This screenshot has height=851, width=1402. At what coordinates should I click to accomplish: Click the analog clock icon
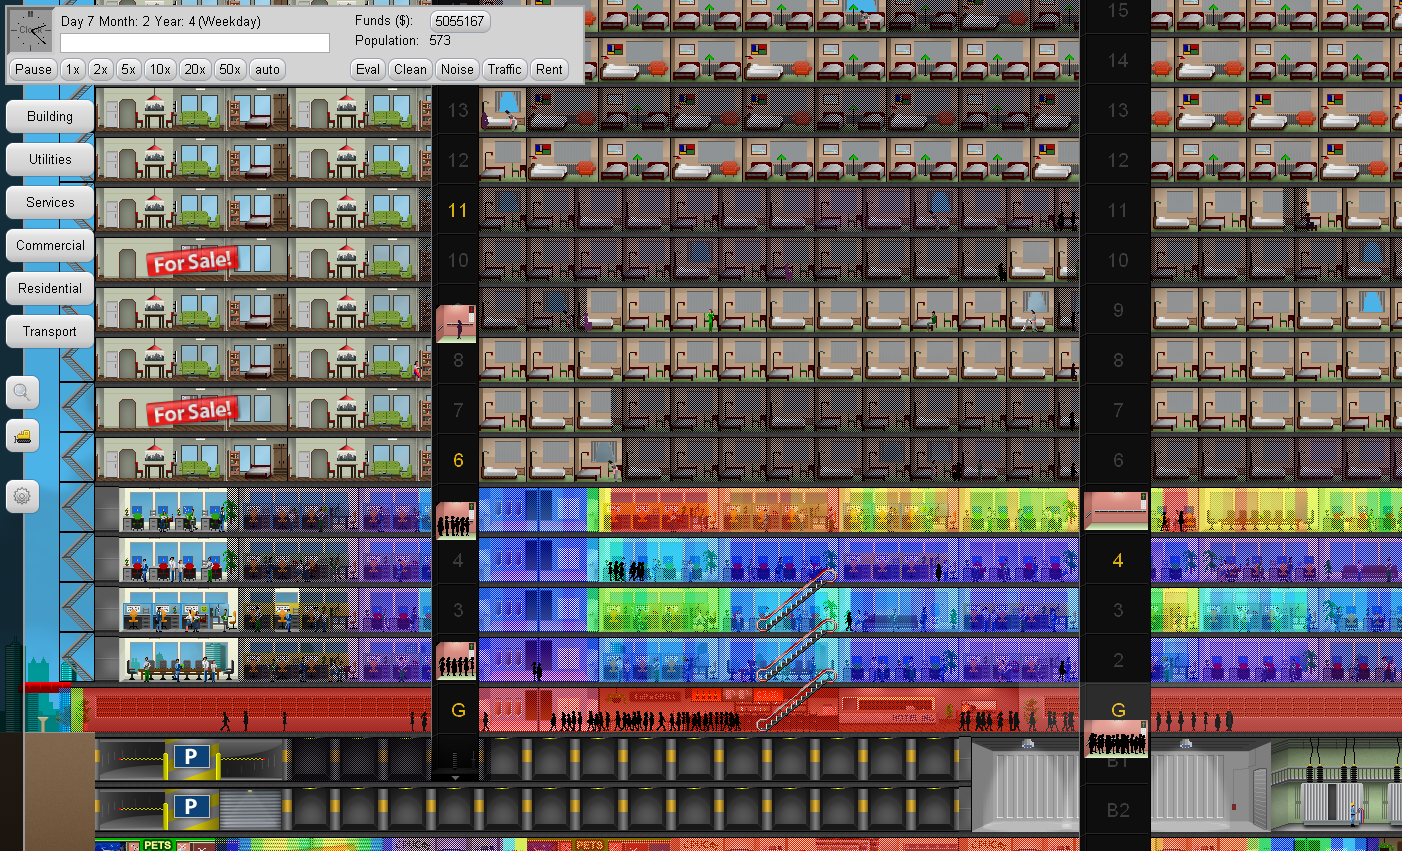pos(29,31)
